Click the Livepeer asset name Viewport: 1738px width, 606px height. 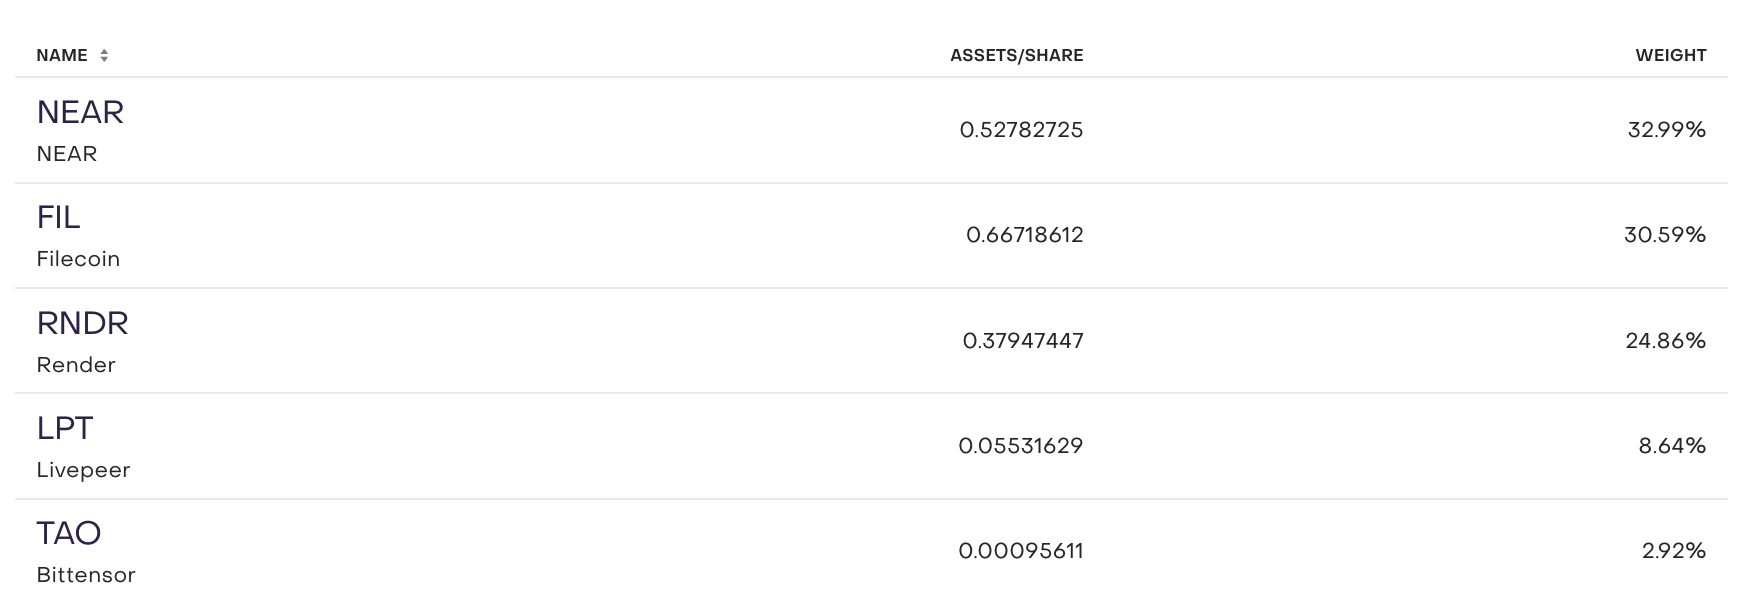pyautogui.click(x=83, y=470)
